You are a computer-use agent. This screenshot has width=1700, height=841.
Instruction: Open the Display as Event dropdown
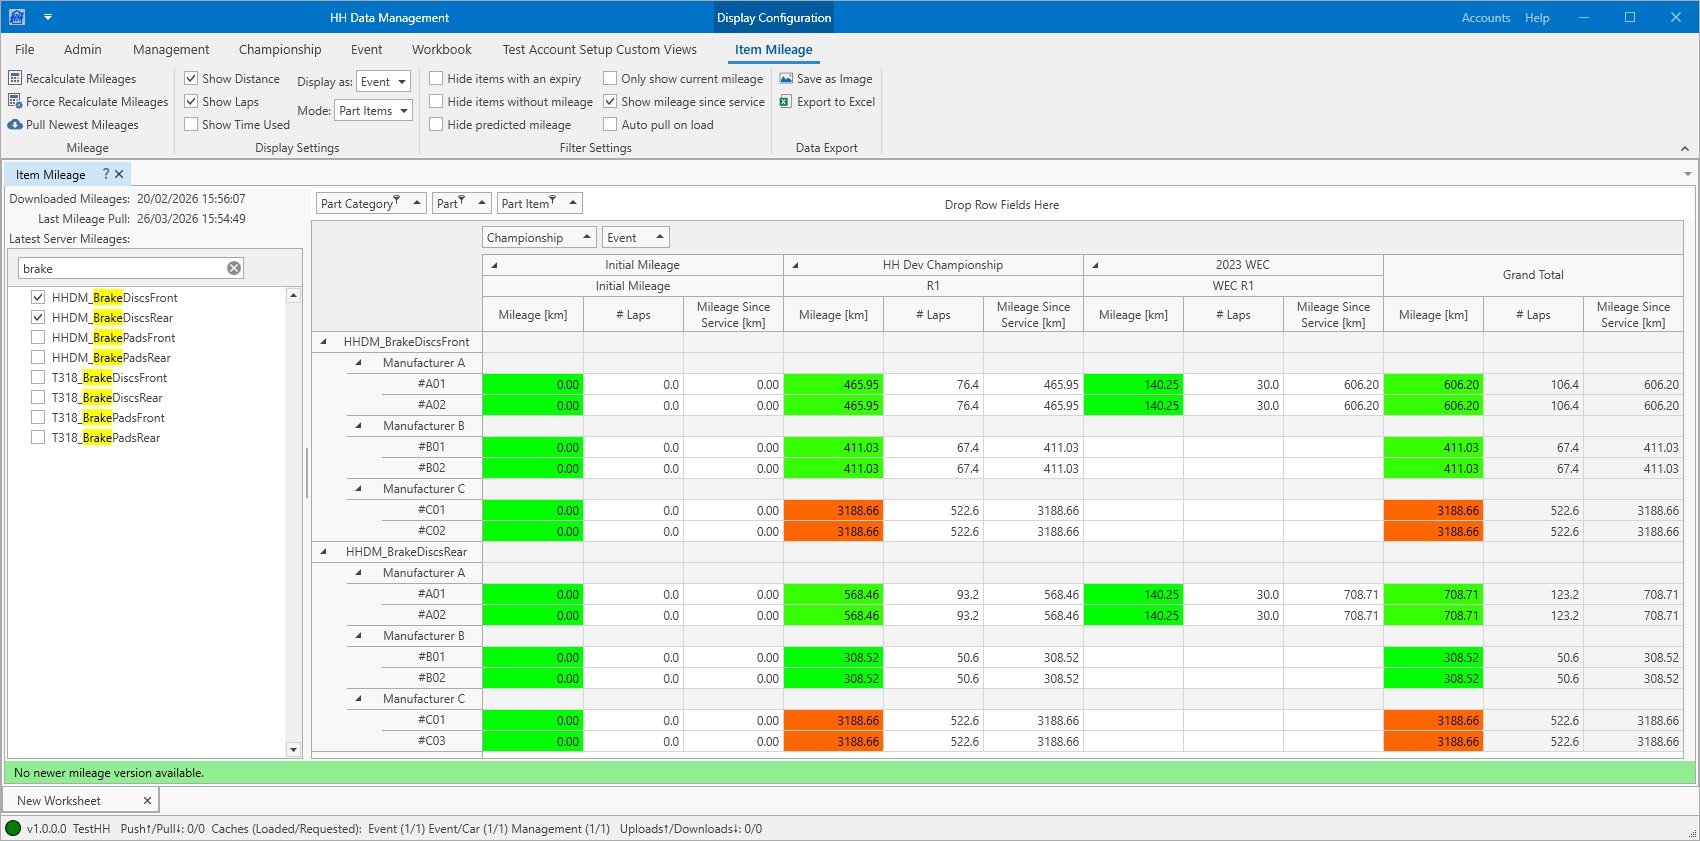click(383, 82)
